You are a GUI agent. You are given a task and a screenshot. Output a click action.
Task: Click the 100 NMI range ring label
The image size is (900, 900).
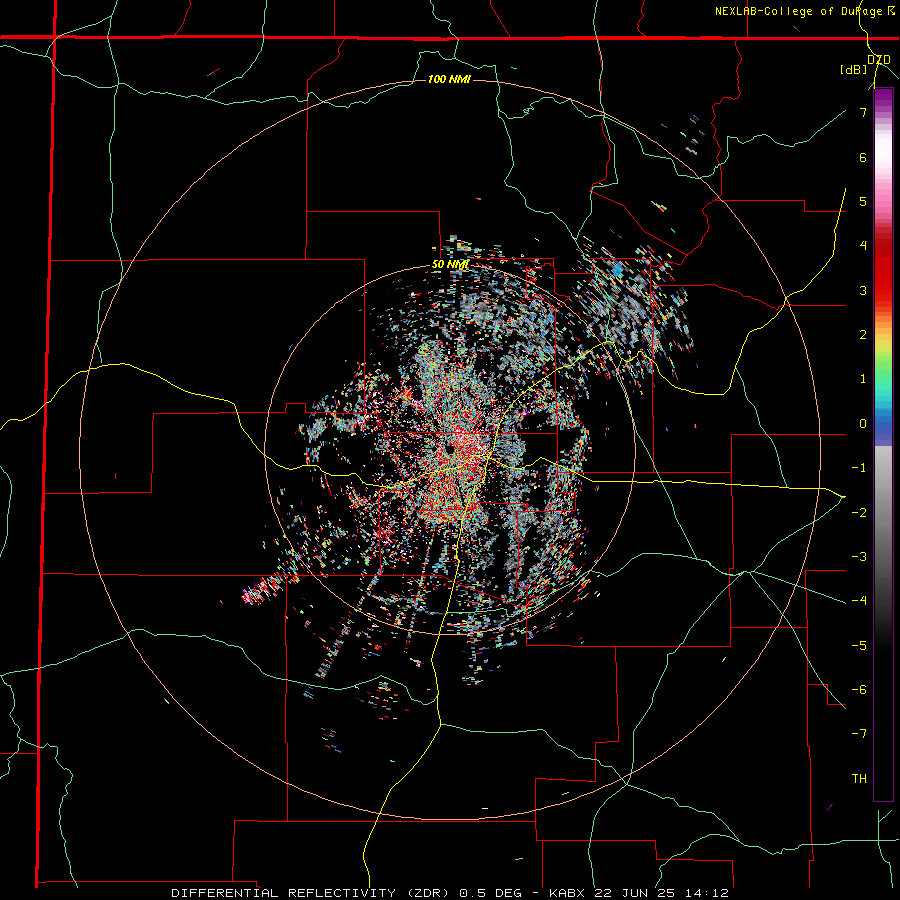point(449,79)
